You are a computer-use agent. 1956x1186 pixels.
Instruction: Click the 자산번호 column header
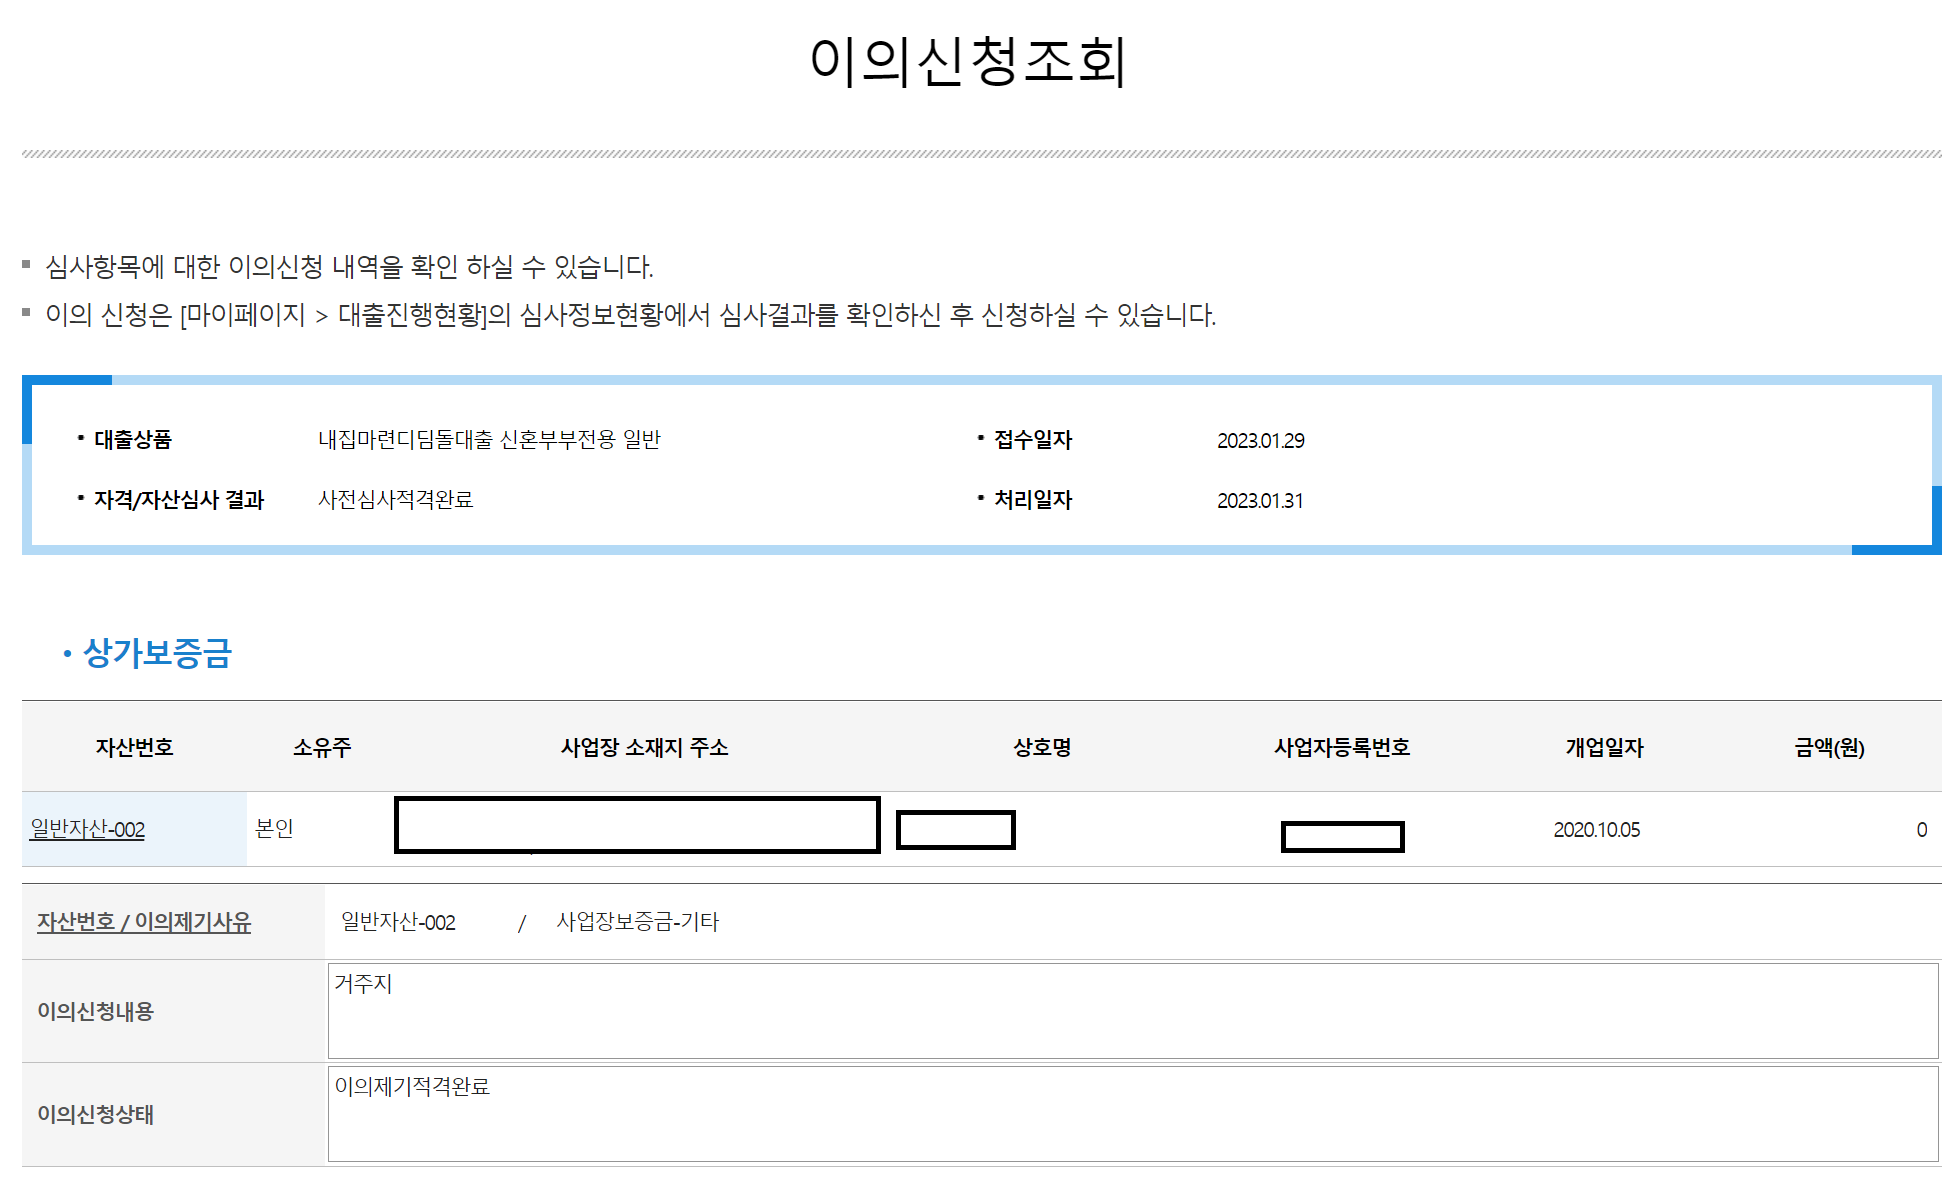tap(134, 747)
